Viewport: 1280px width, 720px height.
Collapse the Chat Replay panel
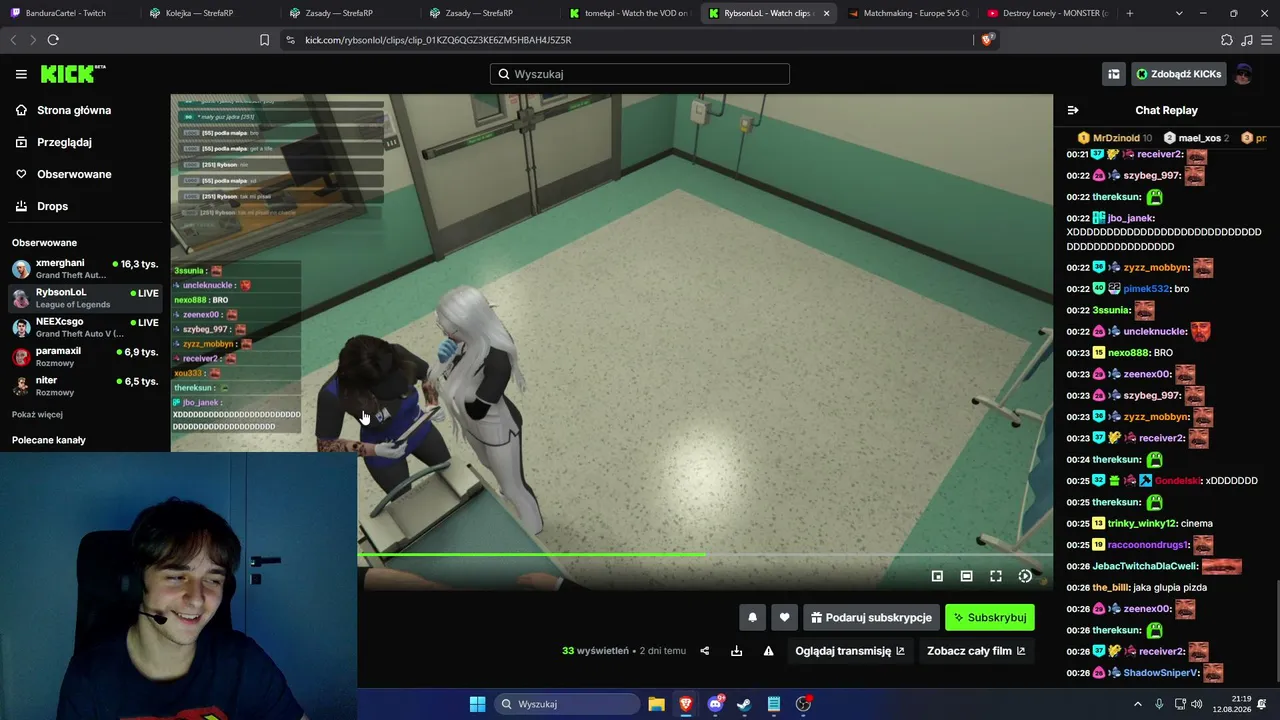point(1073,110)
